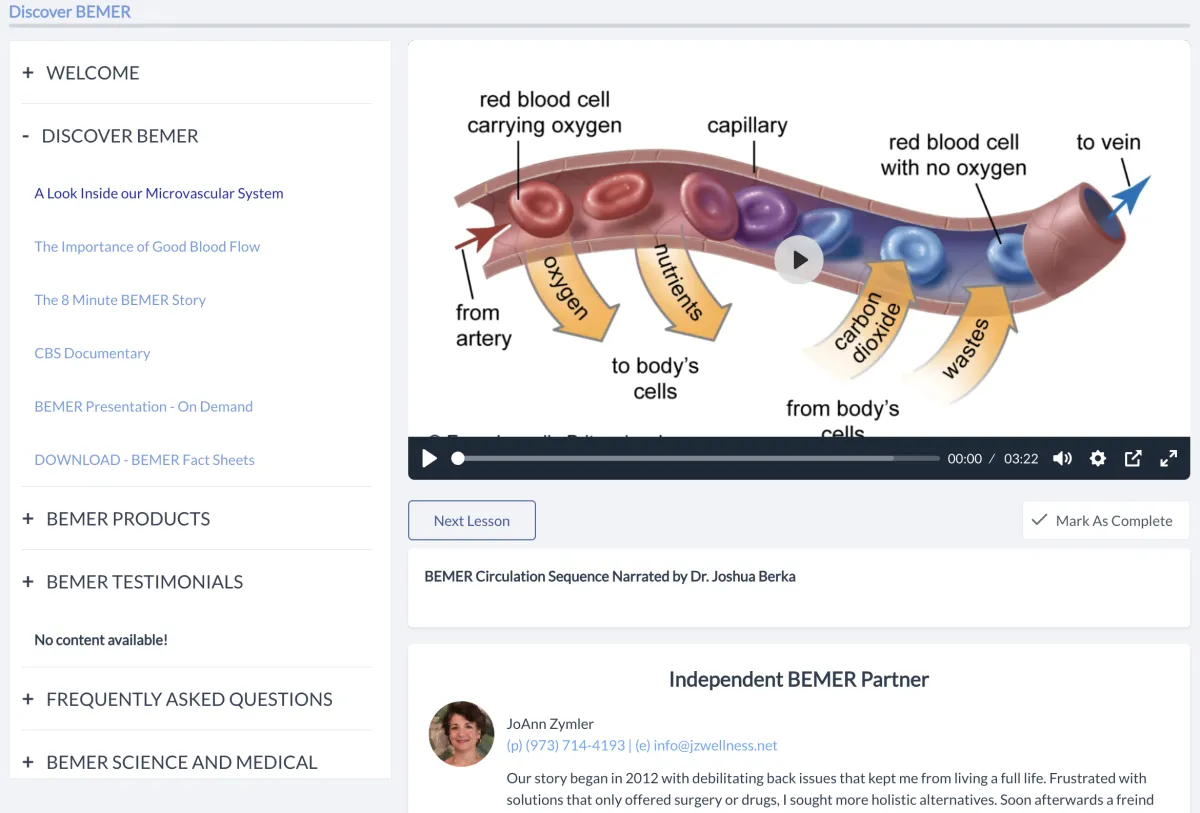Open video settings gear
This screenshot has width=1200, height=813.
pyautogui.click(x=1098, y=458)
